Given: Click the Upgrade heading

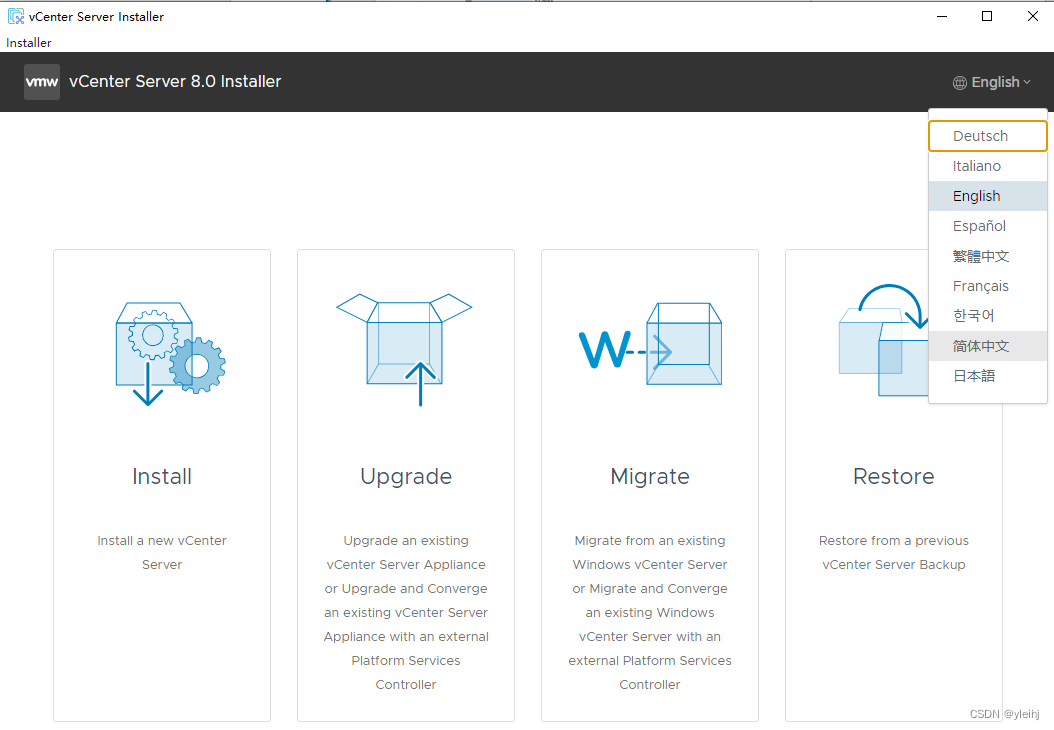Looking at the screenshot, I should pos(406,477).
